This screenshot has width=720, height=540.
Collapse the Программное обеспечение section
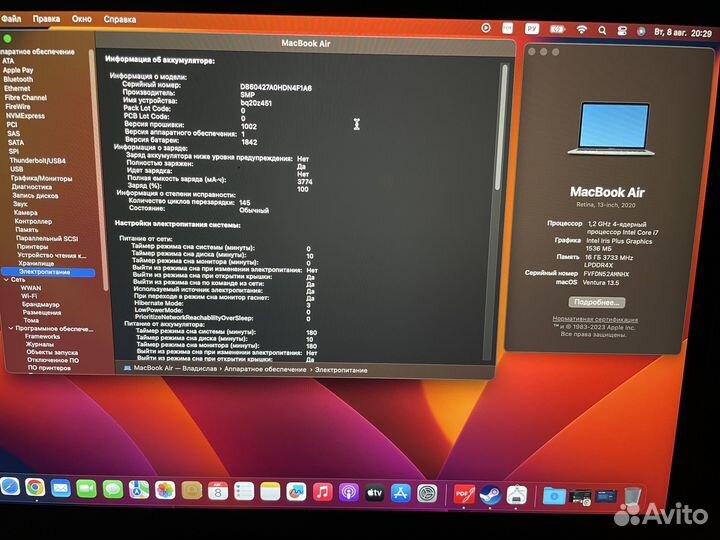(x=11, y=328)
